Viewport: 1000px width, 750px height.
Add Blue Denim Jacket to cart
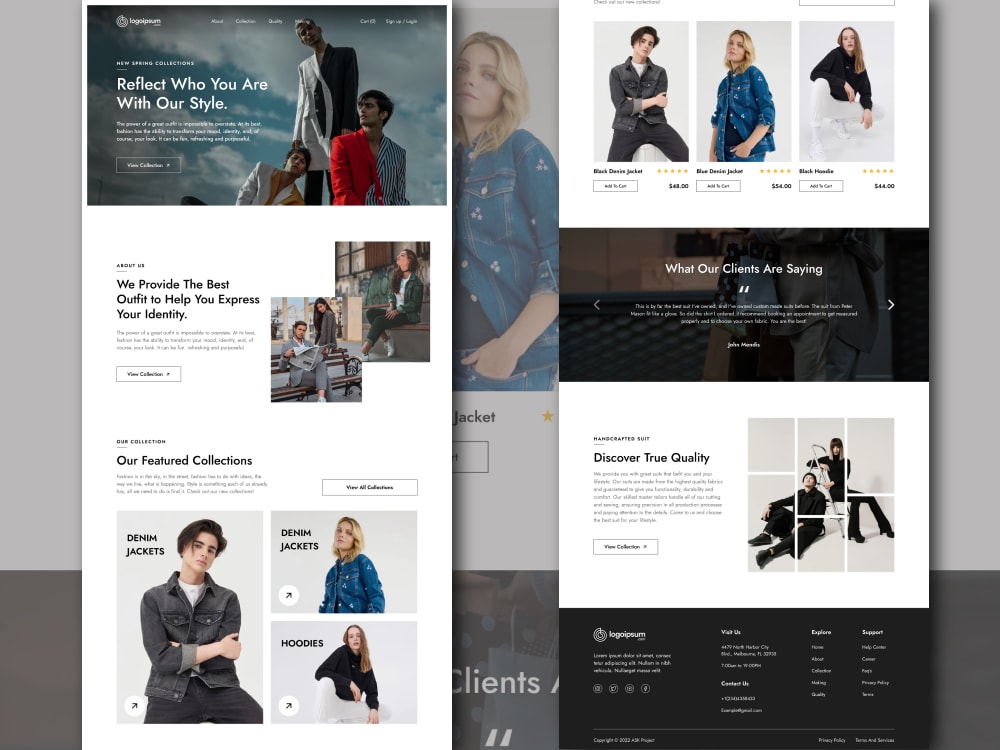(x=718, y=186)
